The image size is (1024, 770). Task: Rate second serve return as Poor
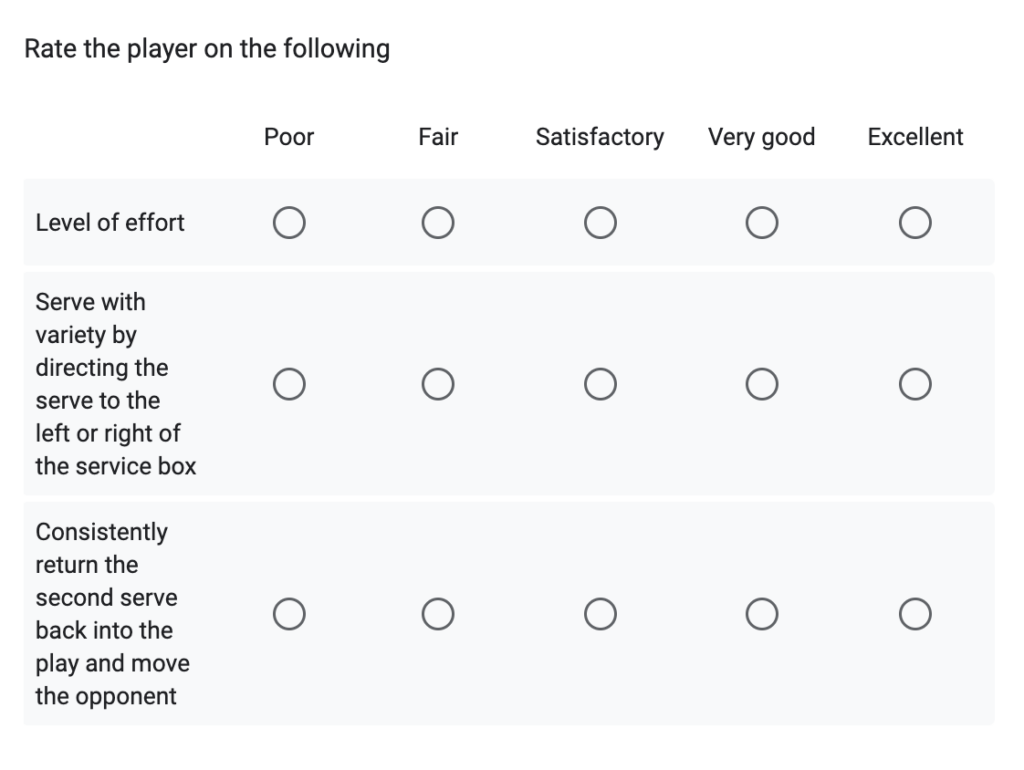point(289,613)
